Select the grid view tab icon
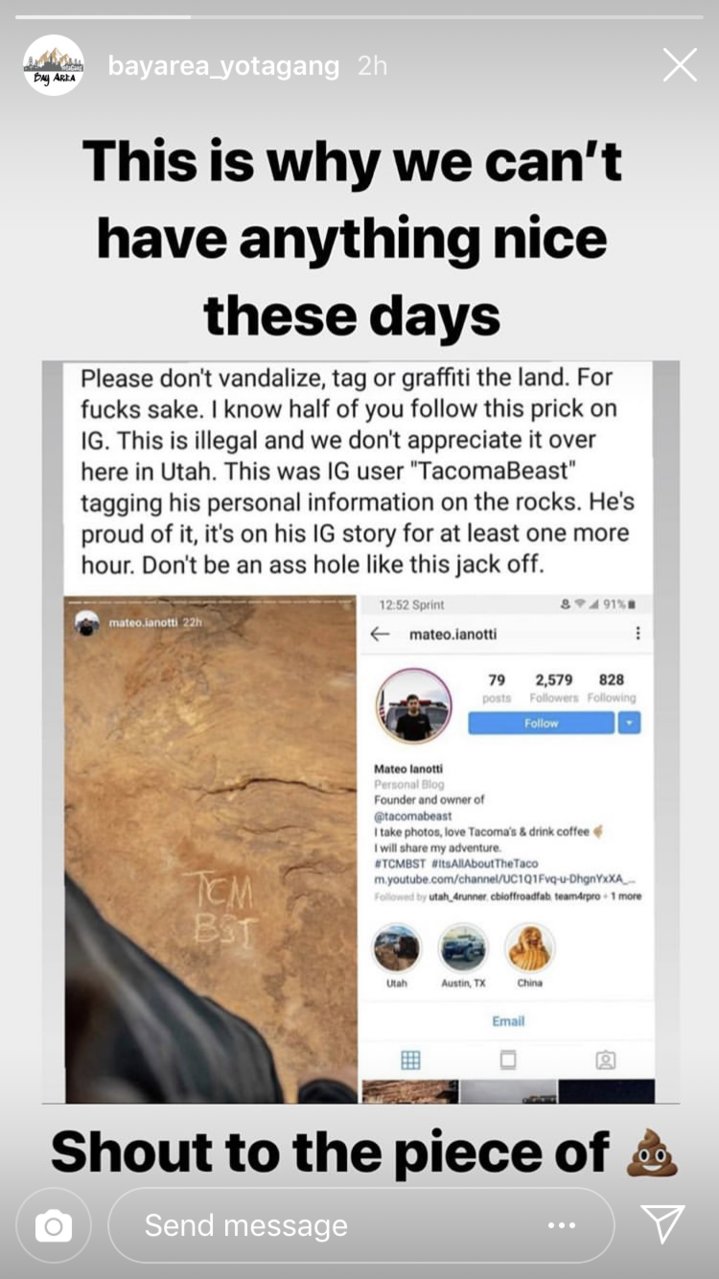The height and width of the screenshot is (1279, 719). (410, 1060)
